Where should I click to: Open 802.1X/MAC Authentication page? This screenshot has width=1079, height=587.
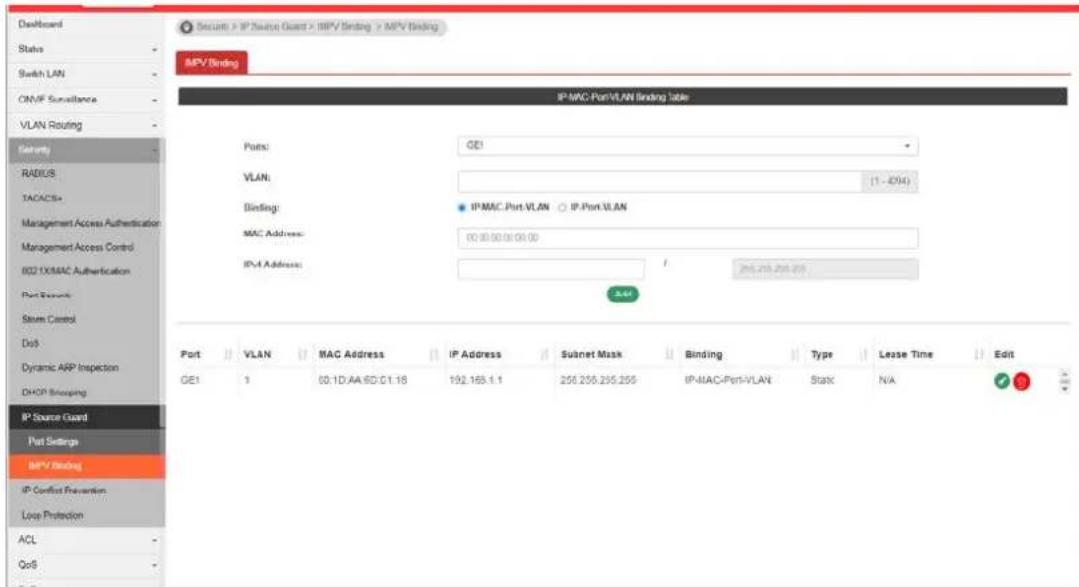[x=76, y=271]
